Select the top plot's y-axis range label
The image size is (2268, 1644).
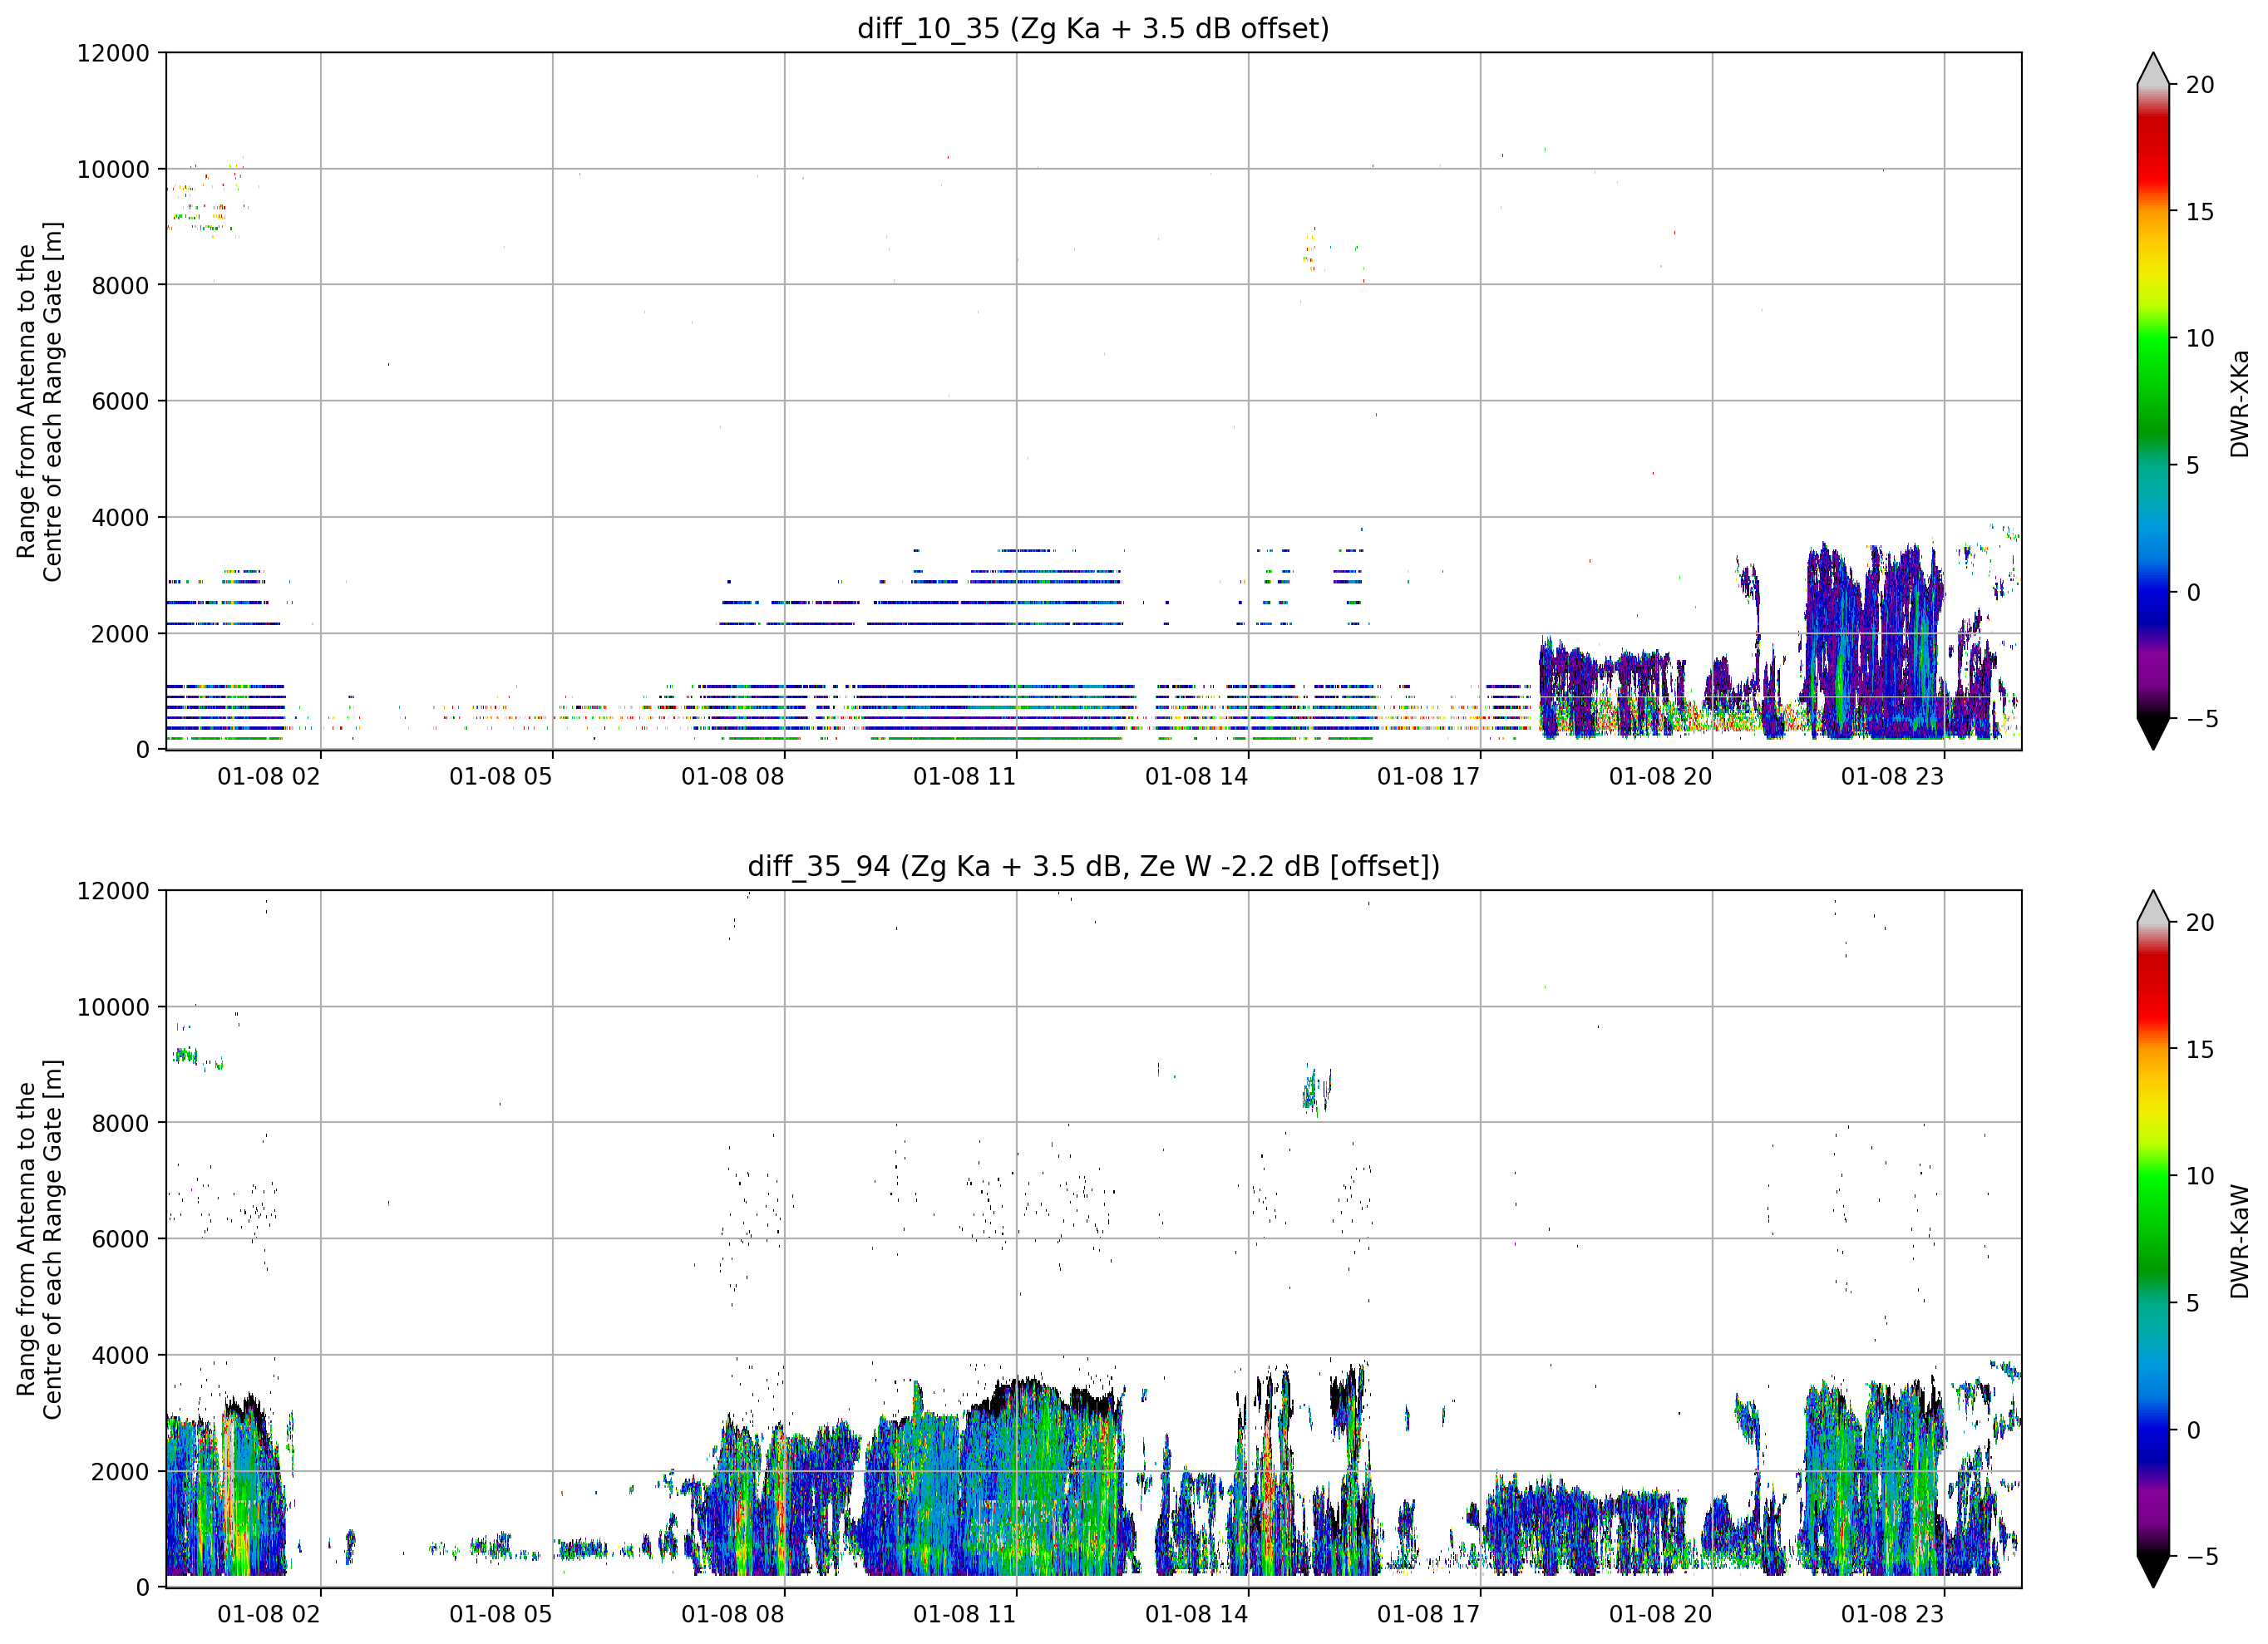coord(39,401)
